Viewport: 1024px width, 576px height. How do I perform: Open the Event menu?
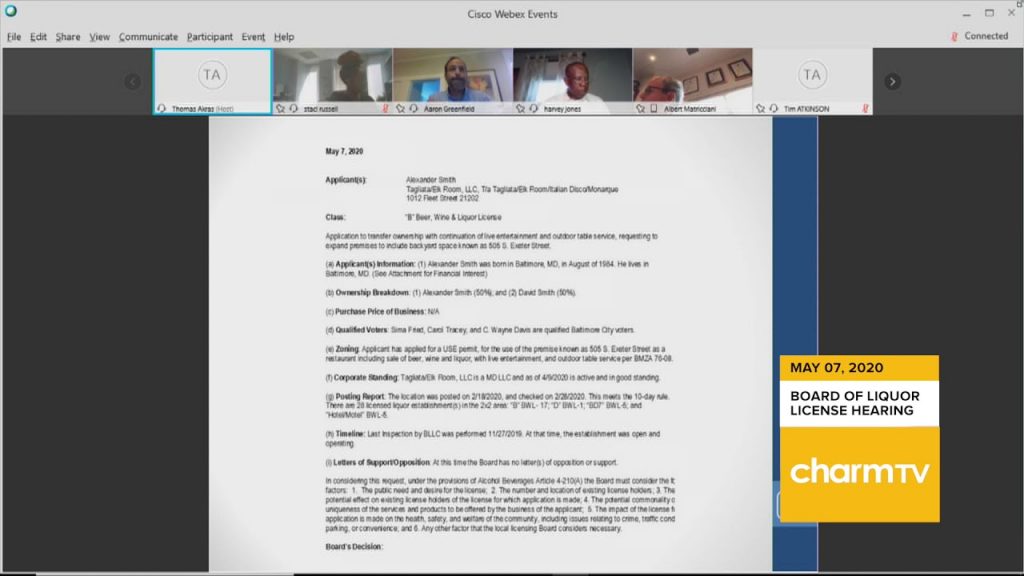253,37
